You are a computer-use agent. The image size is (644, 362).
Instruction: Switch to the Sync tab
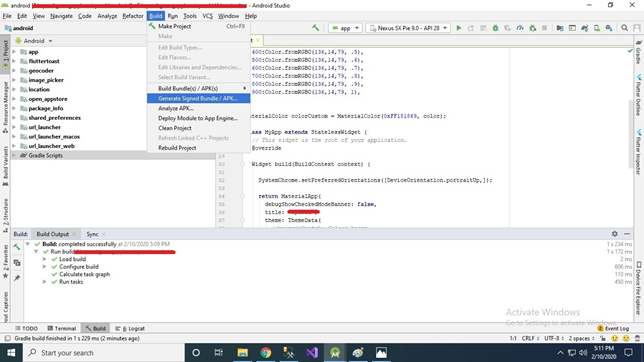(92, 234)
